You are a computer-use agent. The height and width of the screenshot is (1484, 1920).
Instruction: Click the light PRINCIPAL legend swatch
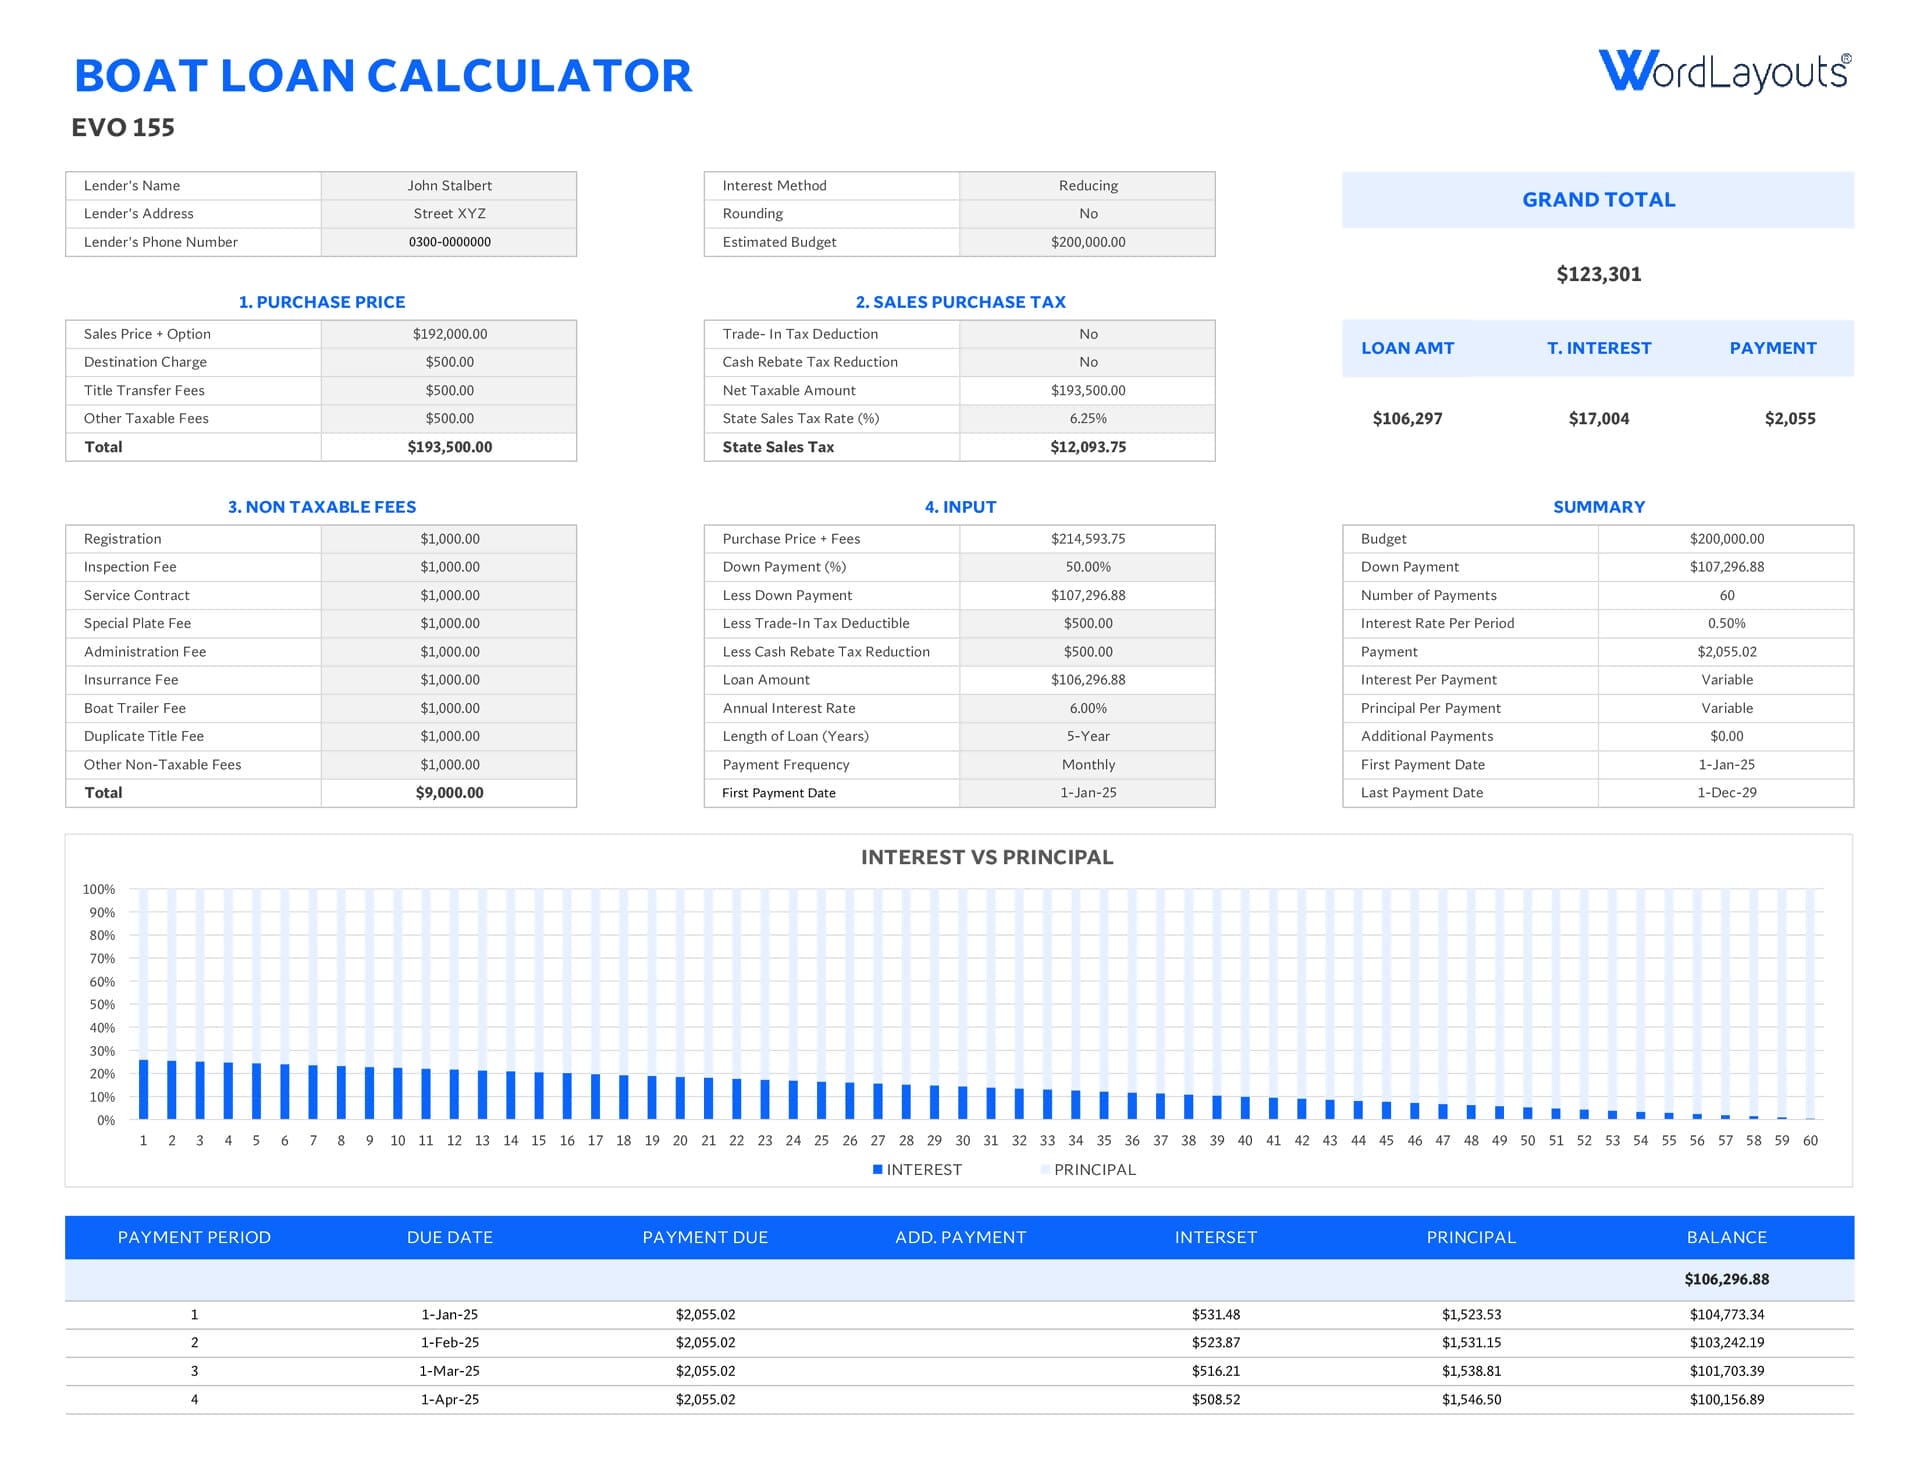1045,1169
